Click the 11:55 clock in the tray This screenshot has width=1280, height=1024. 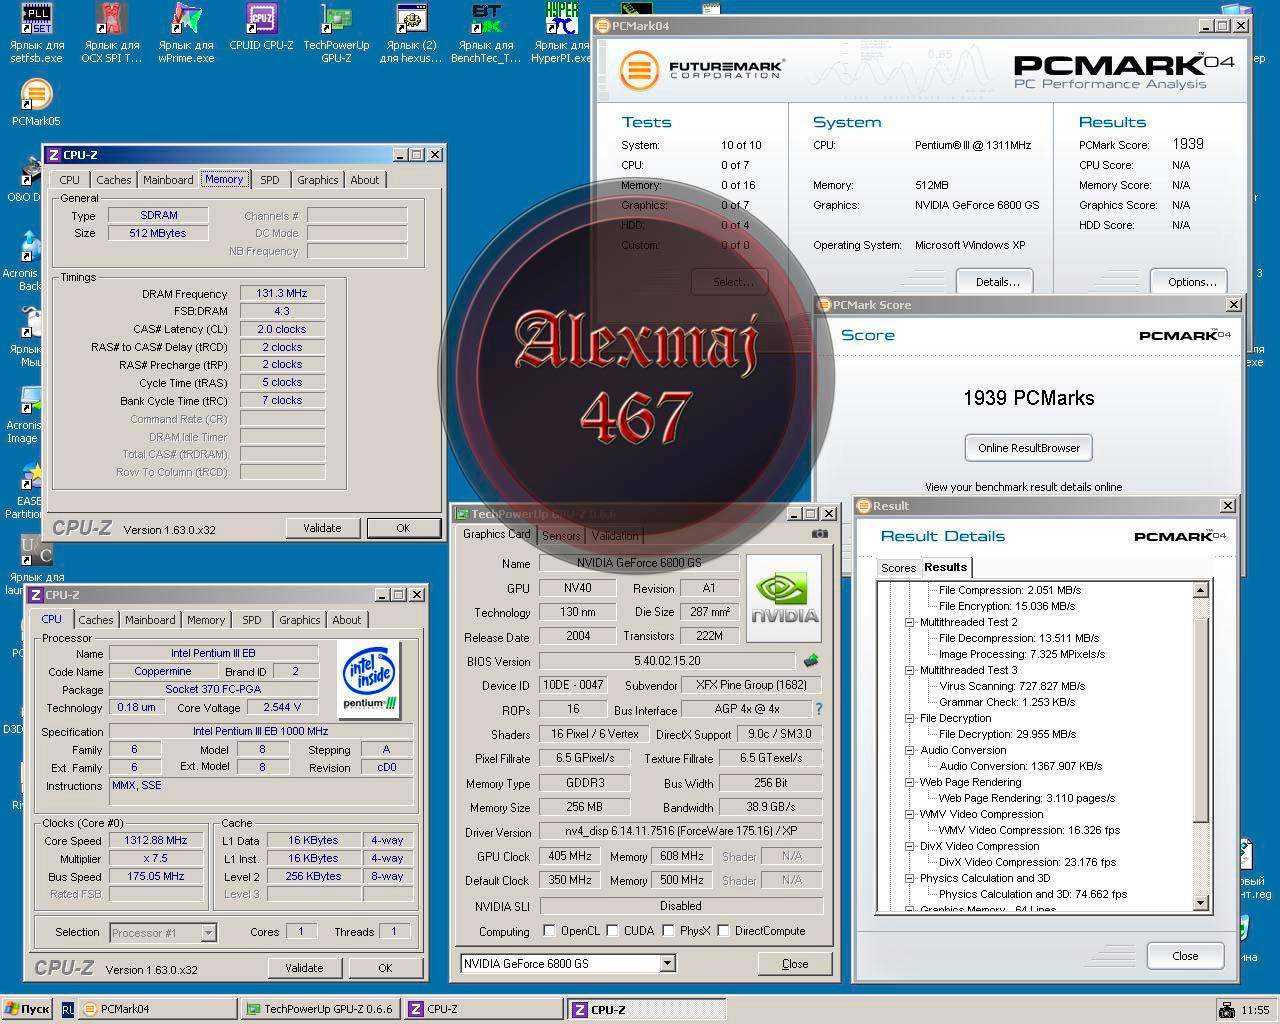pyautogui.click(x=1255, y=1010)
